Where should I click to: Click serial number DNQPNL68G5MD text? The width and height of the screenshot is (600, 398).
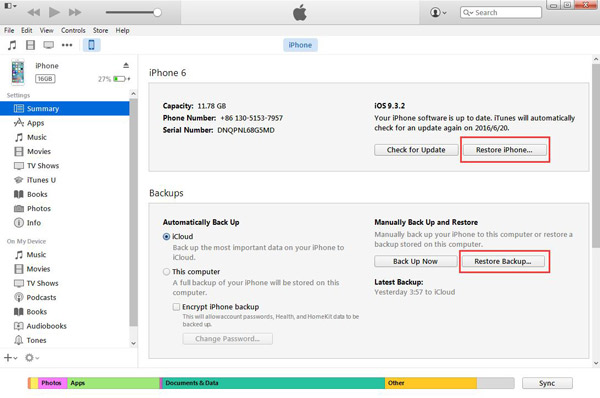[246, 130]
